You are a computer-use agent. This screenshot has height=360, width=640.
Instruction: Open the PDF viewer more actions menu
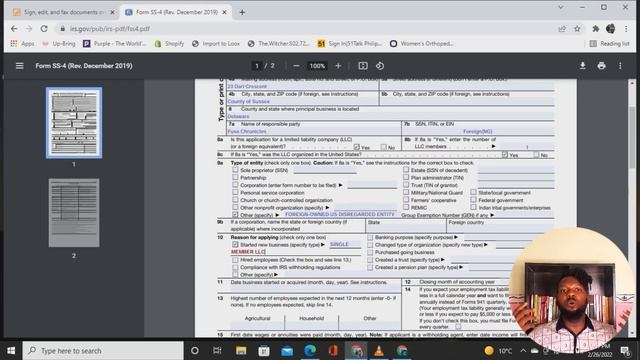(x=620, y=66)
